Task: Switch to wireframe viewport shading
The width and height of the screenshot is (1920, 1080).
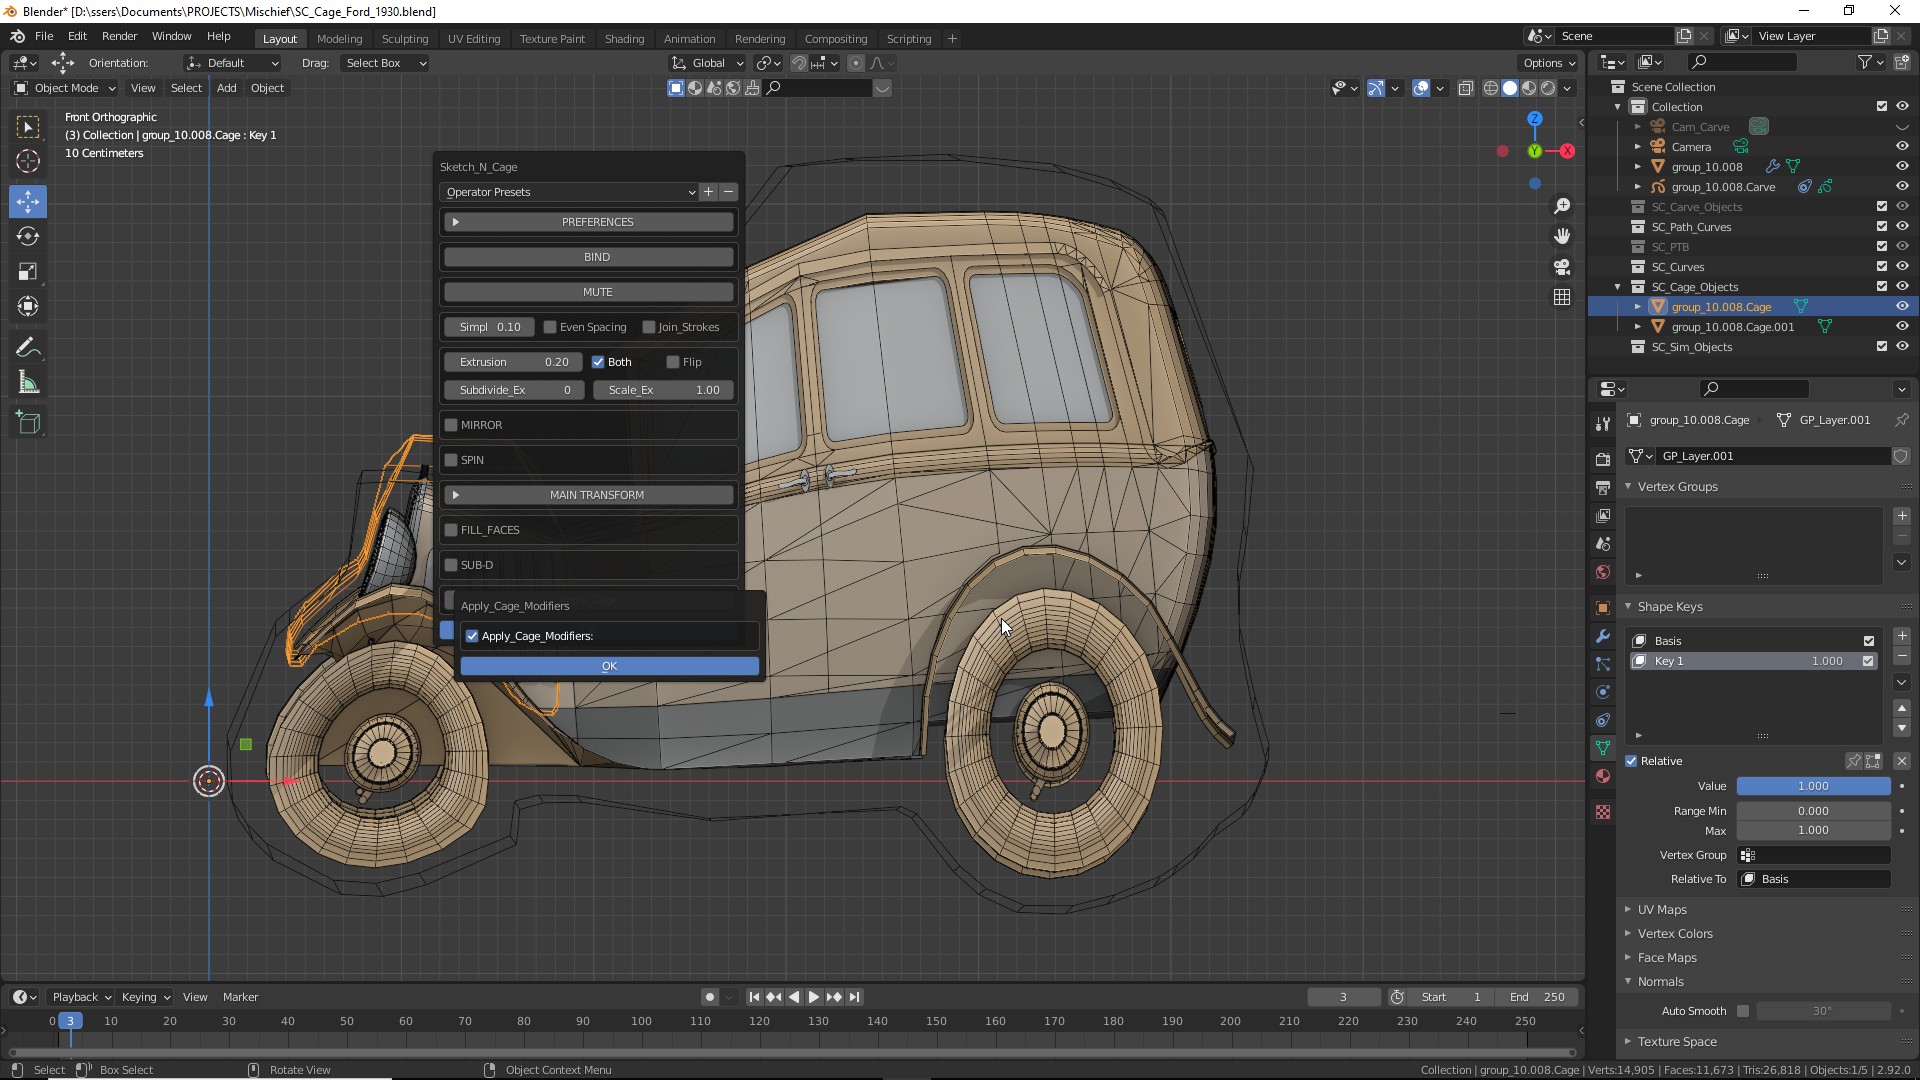Action: 1490,88
